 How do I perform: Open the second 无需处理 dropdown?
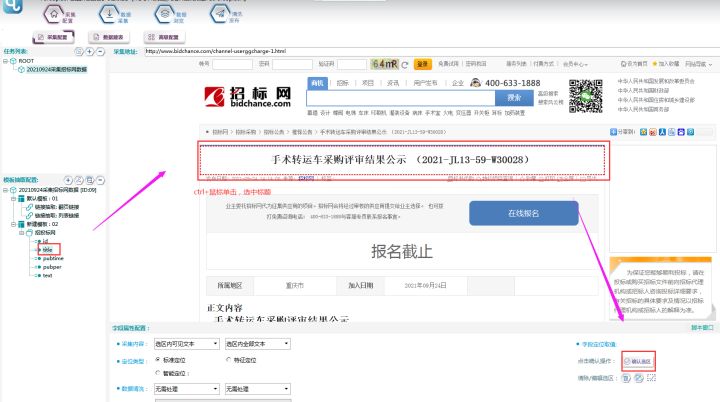click(258, 389)
